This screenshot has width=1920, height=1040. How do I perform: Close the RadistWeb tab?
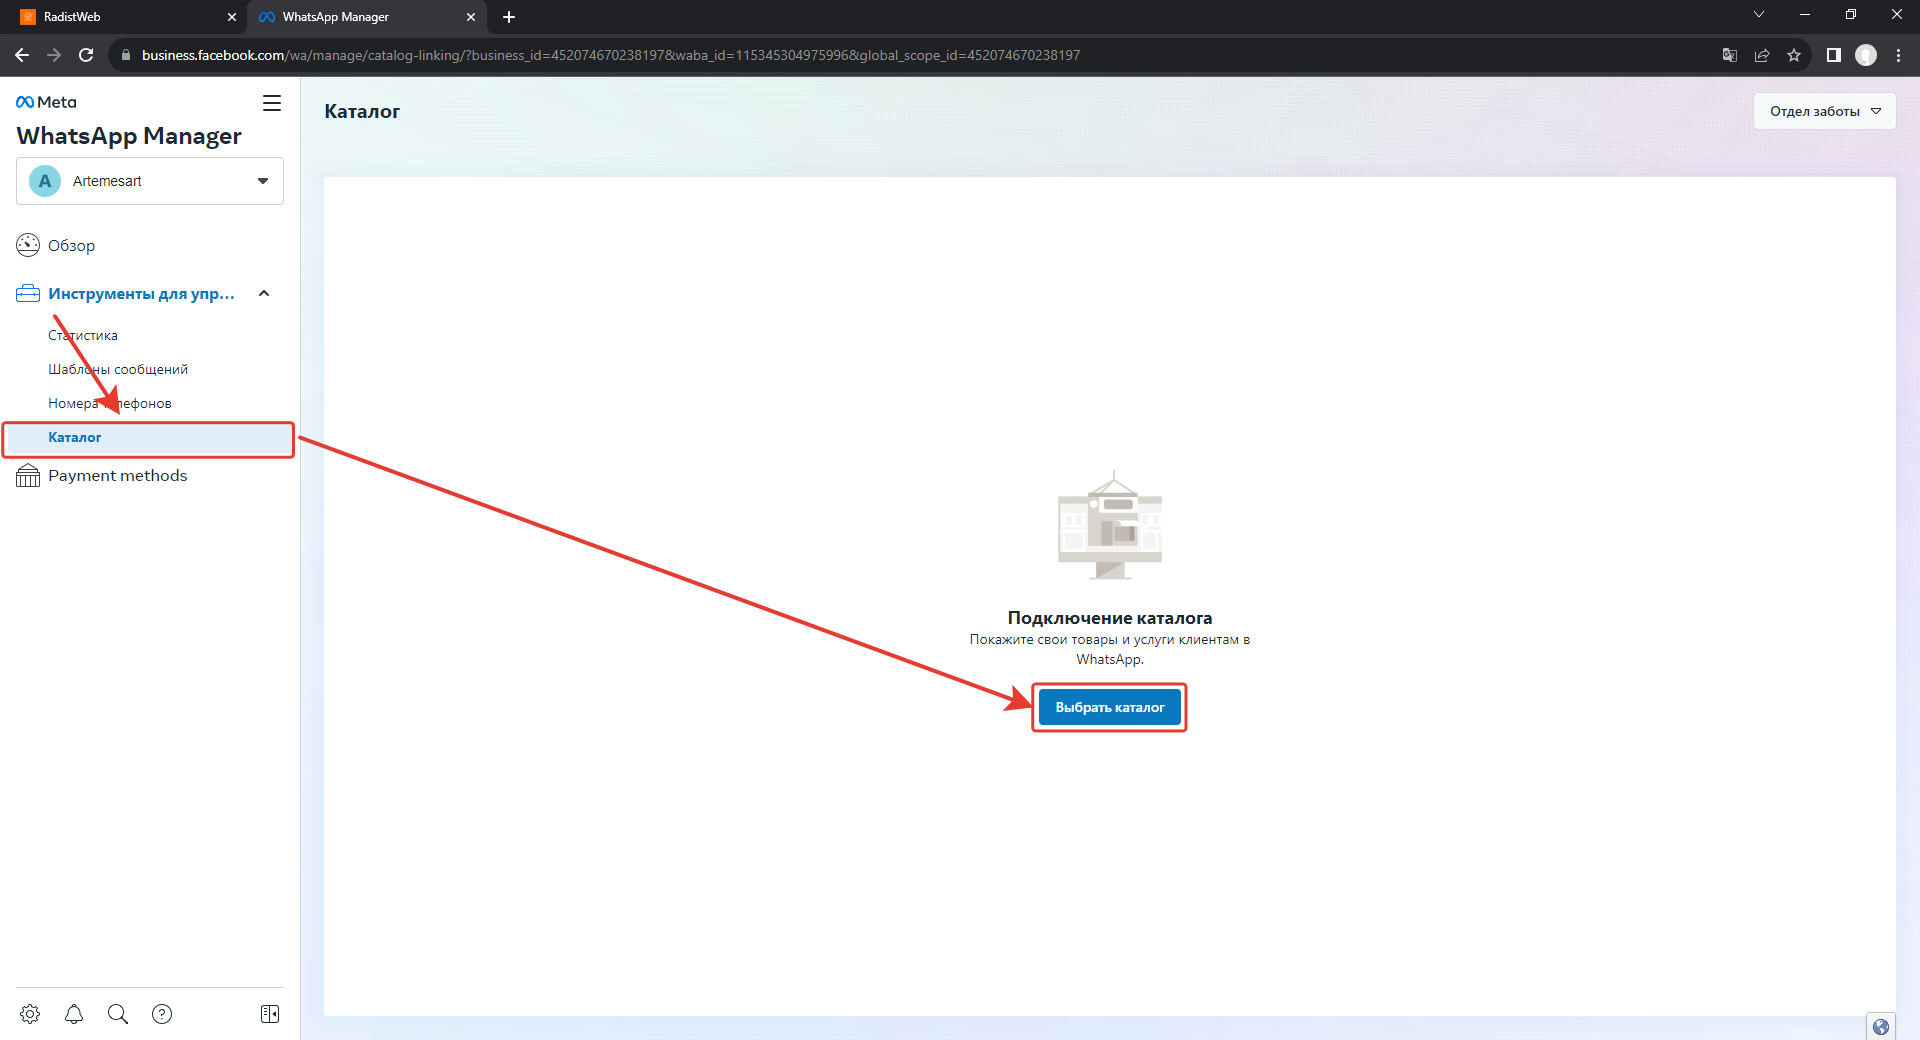coord(232,17)
